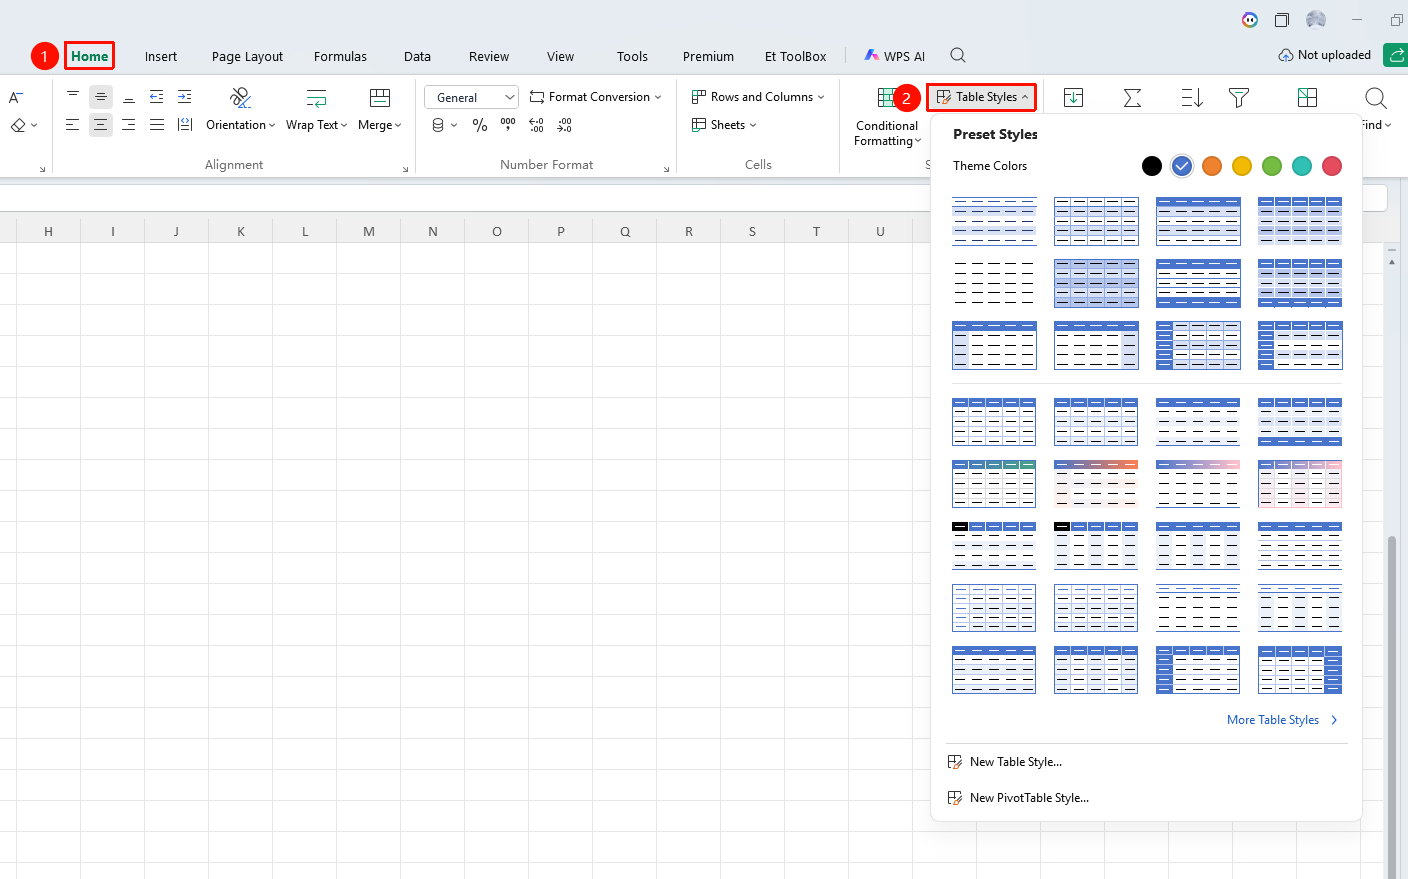Toggle the center horizontal alignment button
This screenshot has height=879, width=1408.
101,125
